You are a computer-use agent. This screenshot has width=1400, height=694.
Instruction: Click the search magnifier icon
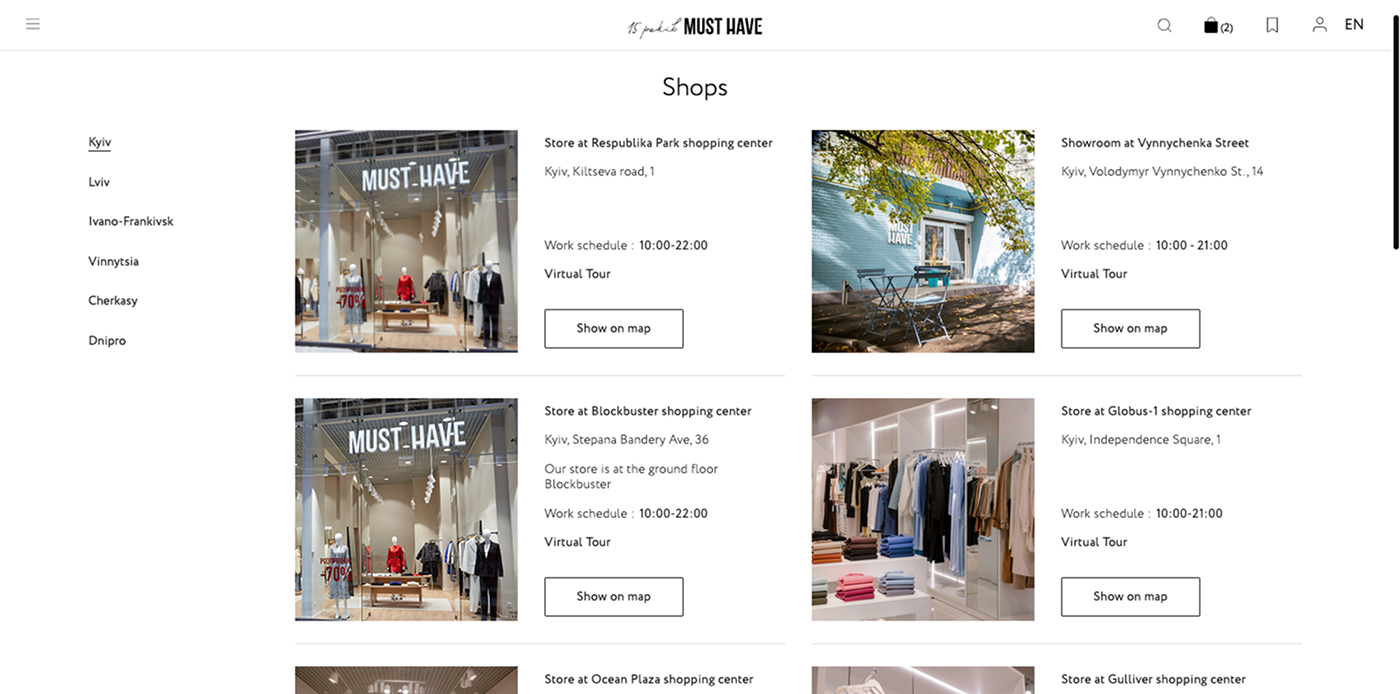point(1164,25)
